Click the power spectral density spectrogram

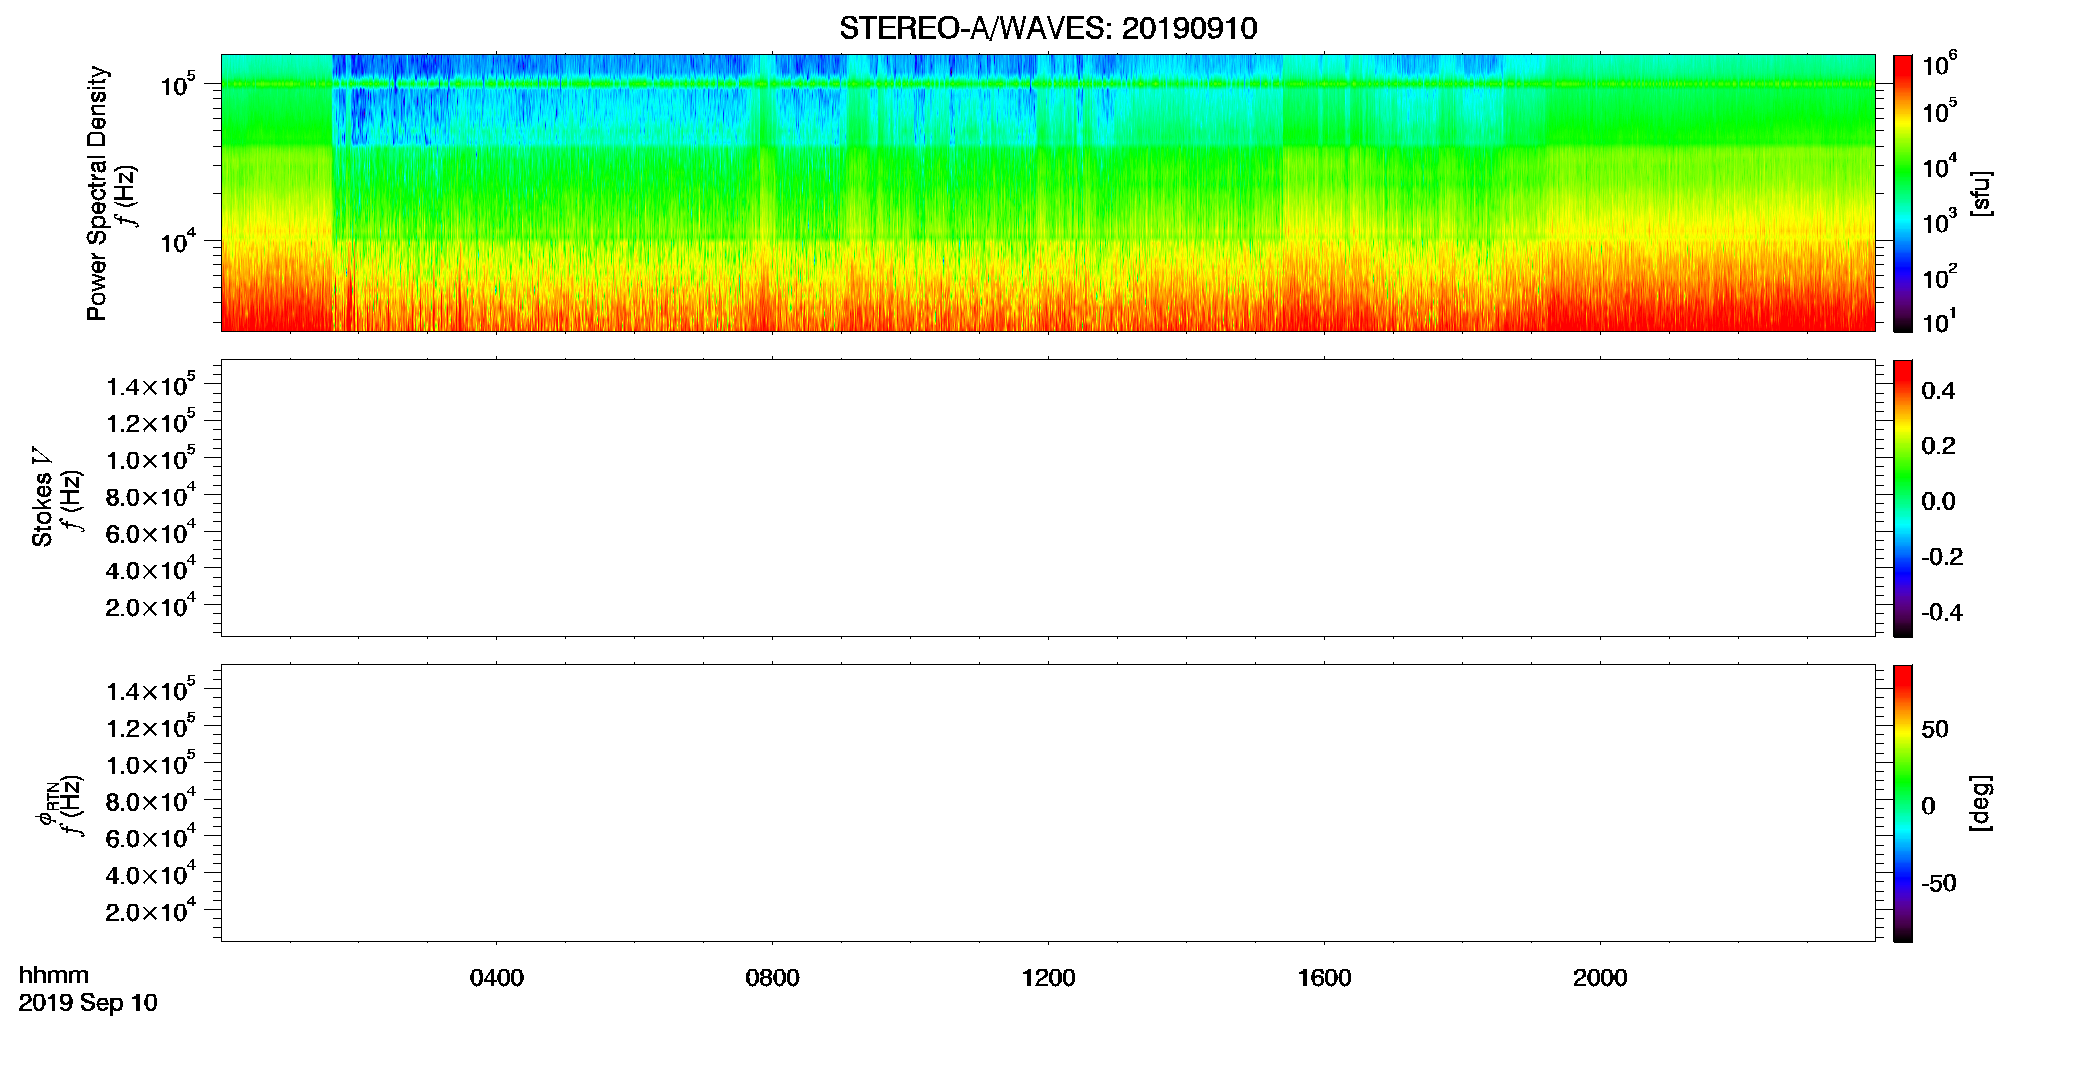1048,193
